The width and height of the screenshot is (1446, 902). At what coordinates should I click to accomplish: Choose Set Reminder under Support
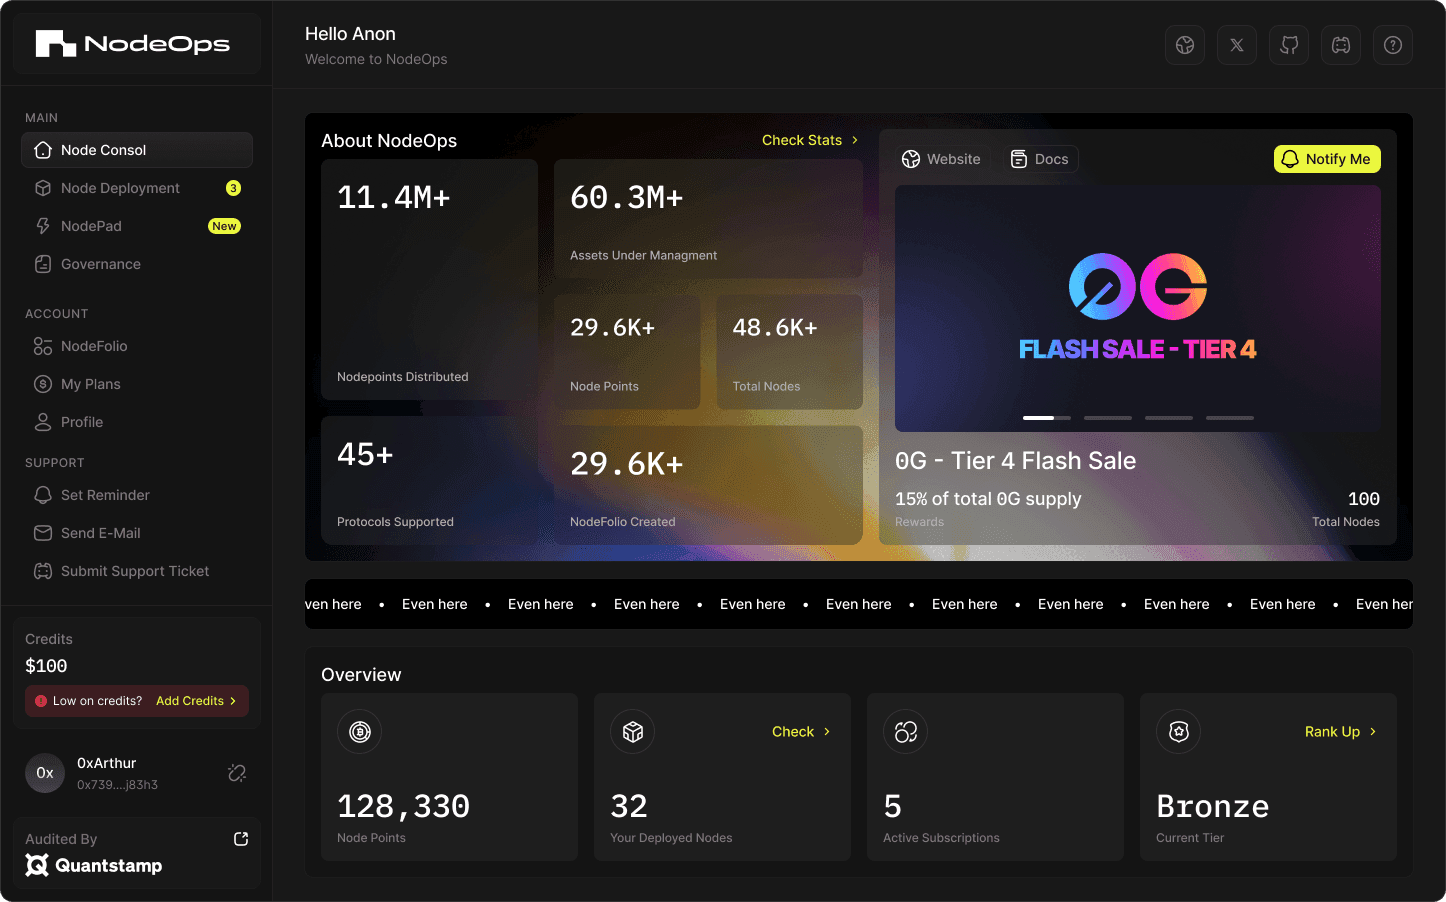coord(137,495)
